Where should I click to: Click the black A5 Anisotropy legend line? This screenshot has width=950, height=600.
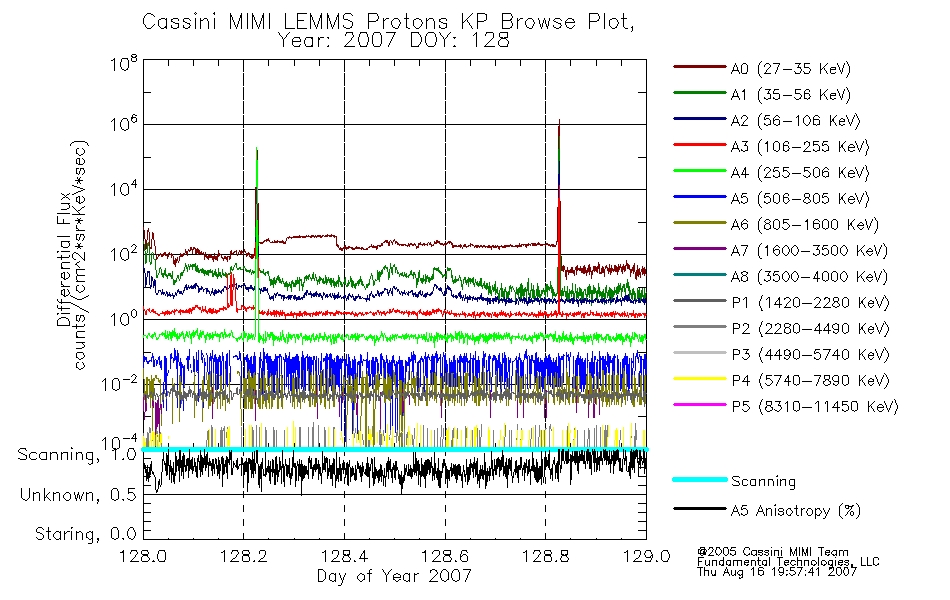point(699,508)
